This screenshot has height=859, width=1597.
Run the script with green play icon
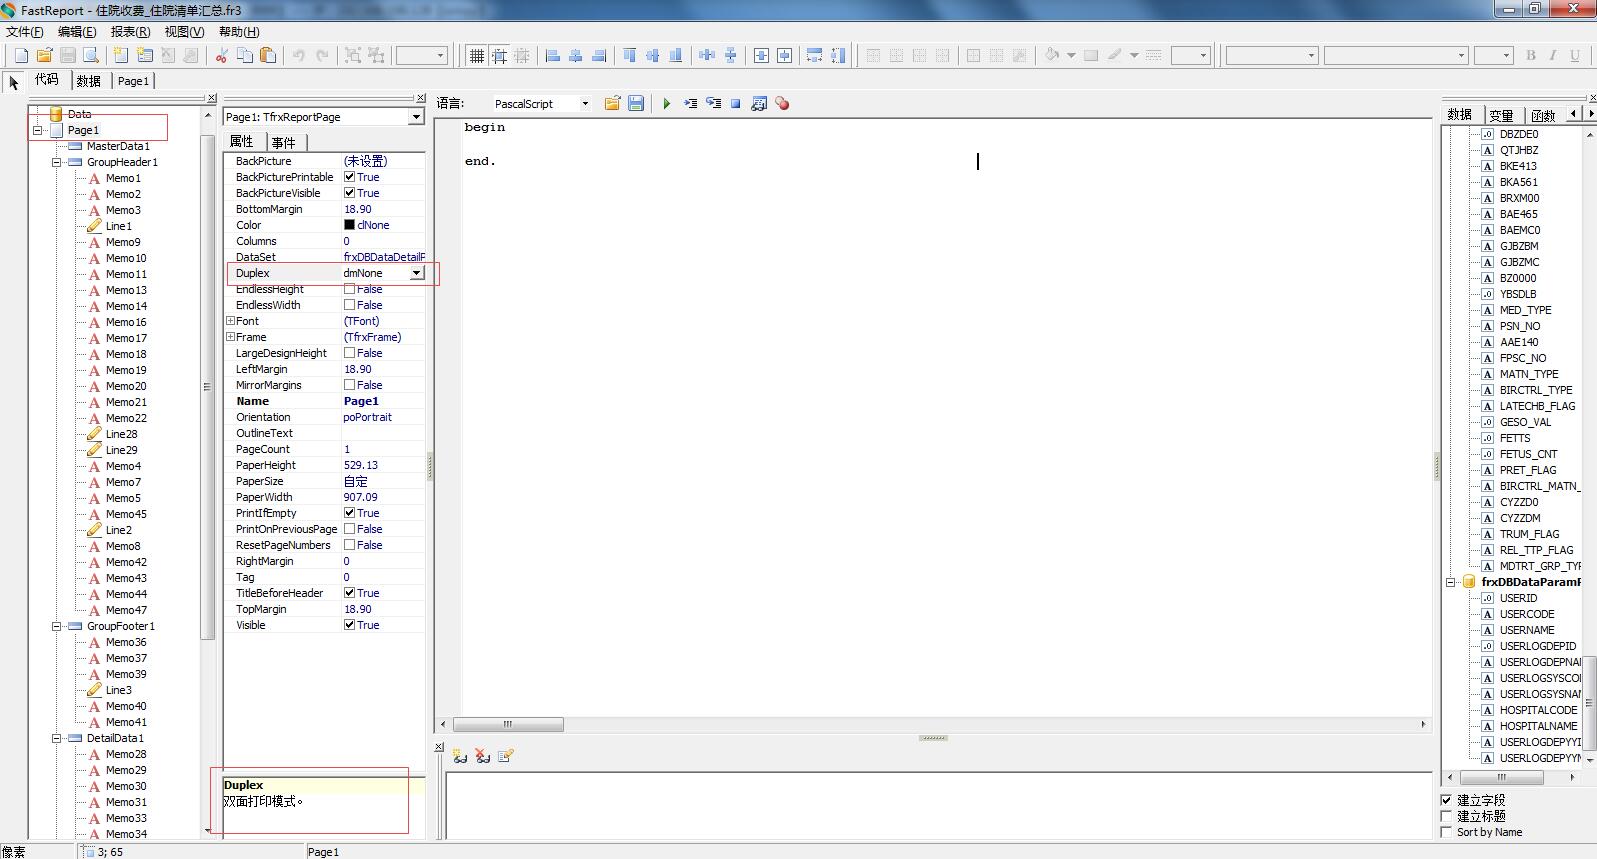[x=666, y=104]
